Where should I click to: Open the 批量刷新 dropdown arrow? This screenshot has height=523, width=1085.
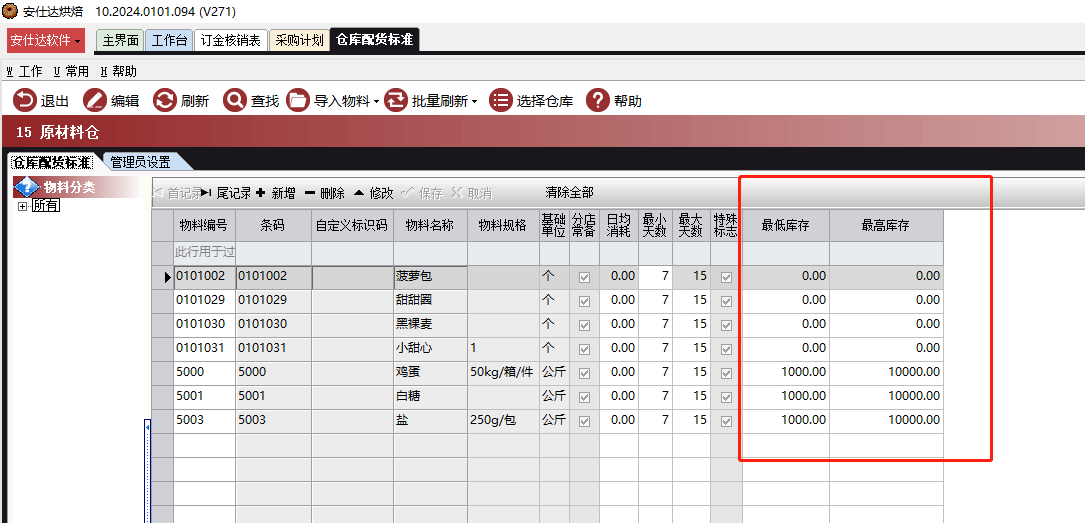(475, 102)
